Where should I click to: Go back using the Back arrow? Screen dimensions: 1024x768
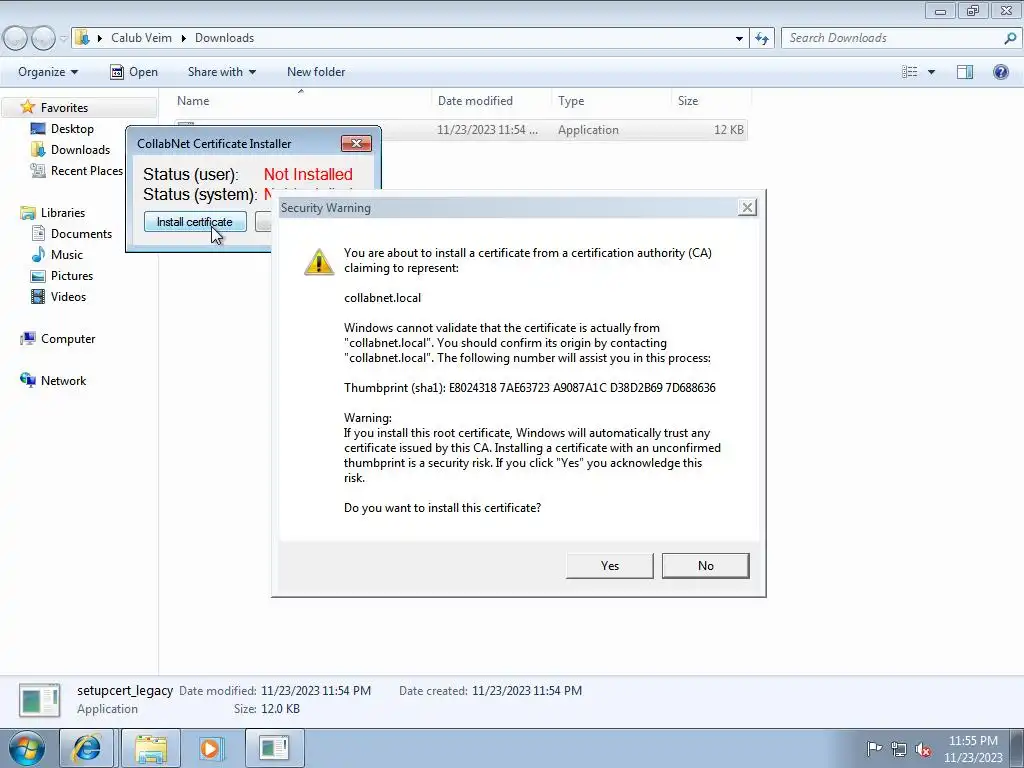[16, 39]
